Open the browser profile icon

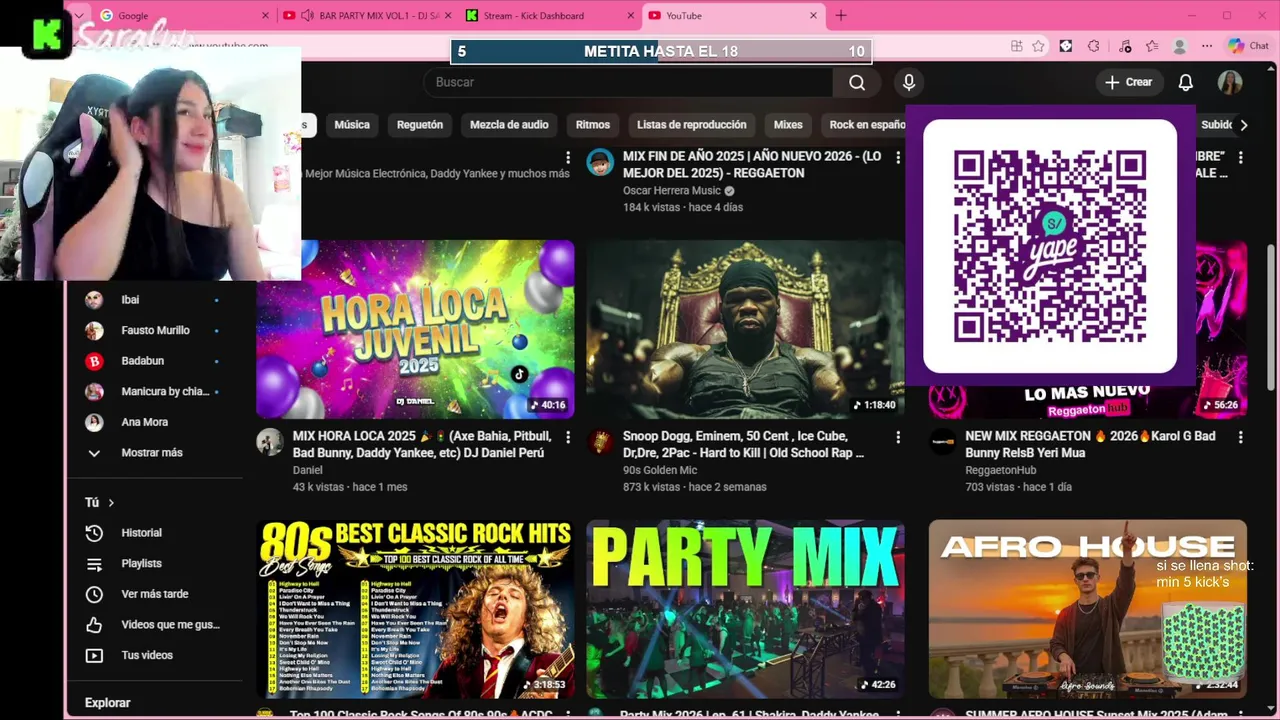[1180, 46]
